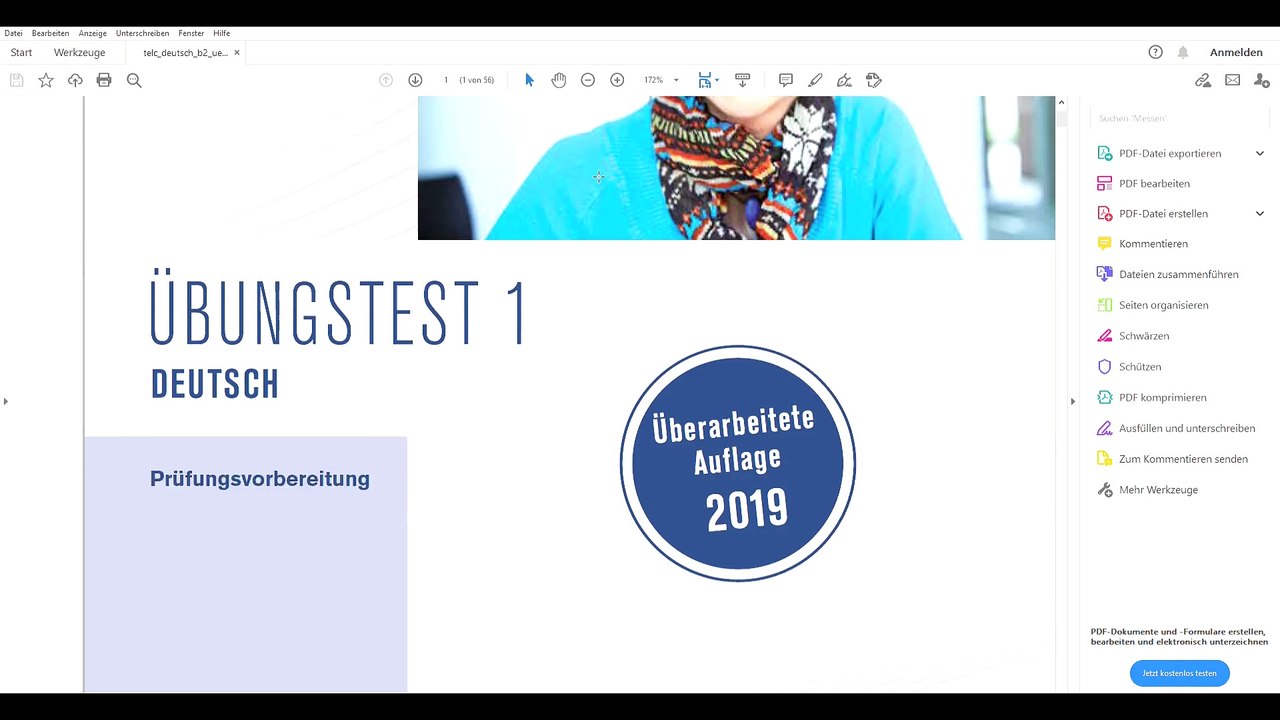The width and height of the screenshot is (1280, 720).
Task: Open Schwärzen redaction tool
Action: click(x=1133, y=336)
